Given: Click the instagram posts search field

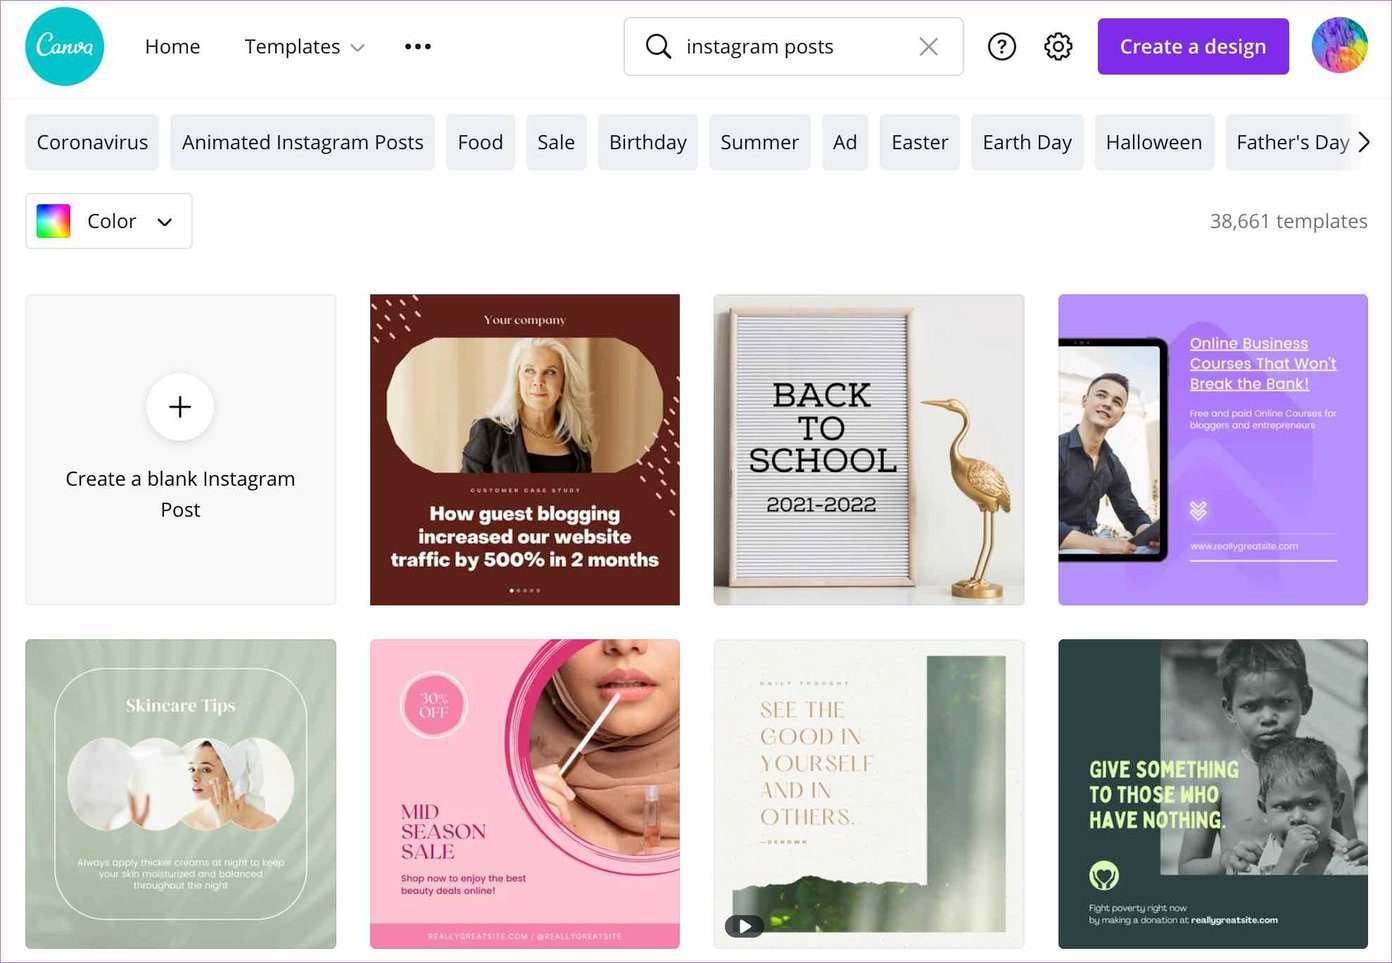Looking at the screenshot, I should point(794,46).
